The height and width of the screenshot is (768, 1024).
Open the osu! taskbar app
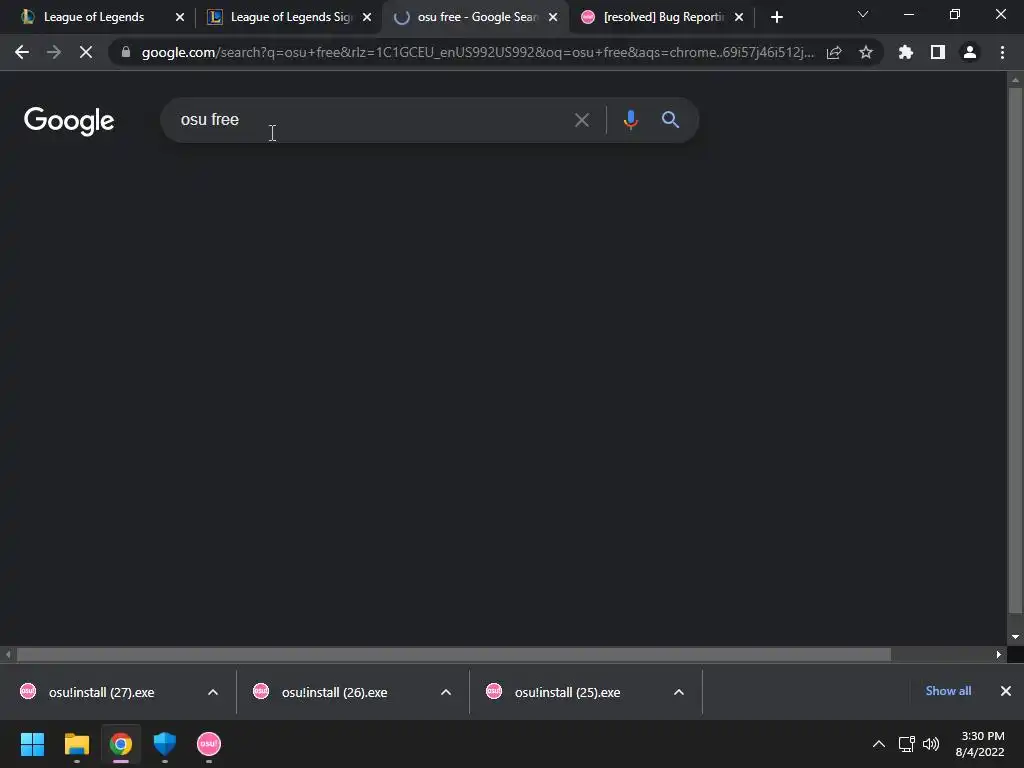pos(209,744)
